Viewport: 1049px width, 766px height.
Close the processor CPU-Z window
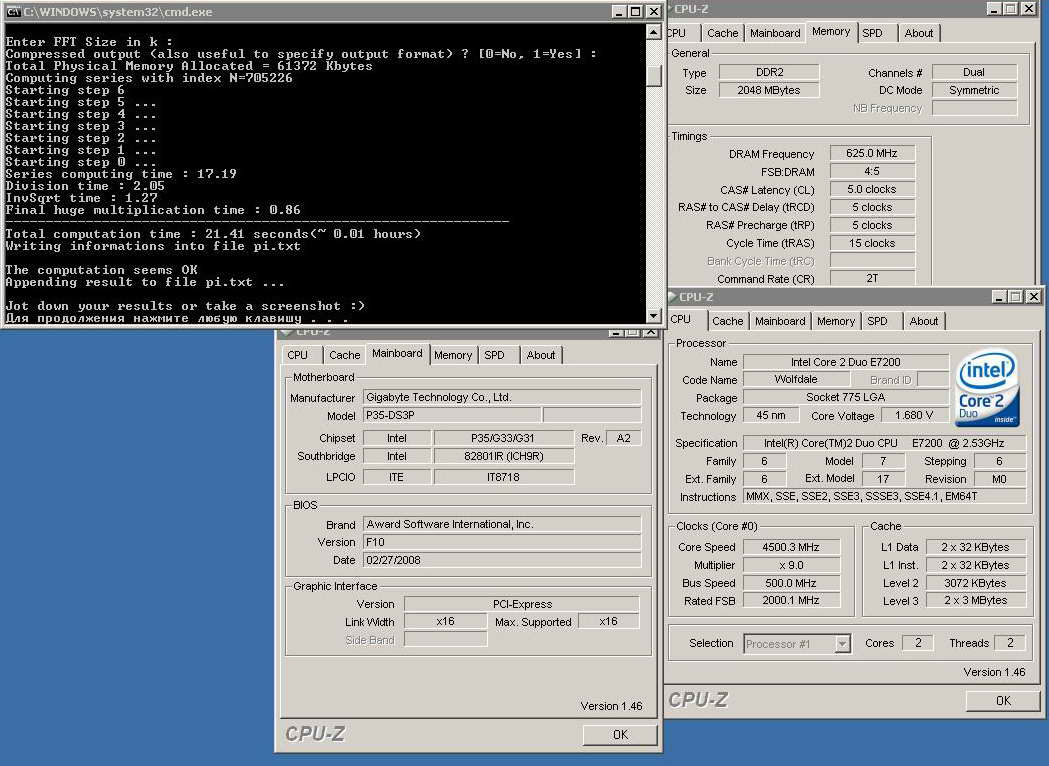click(1034, 296)
